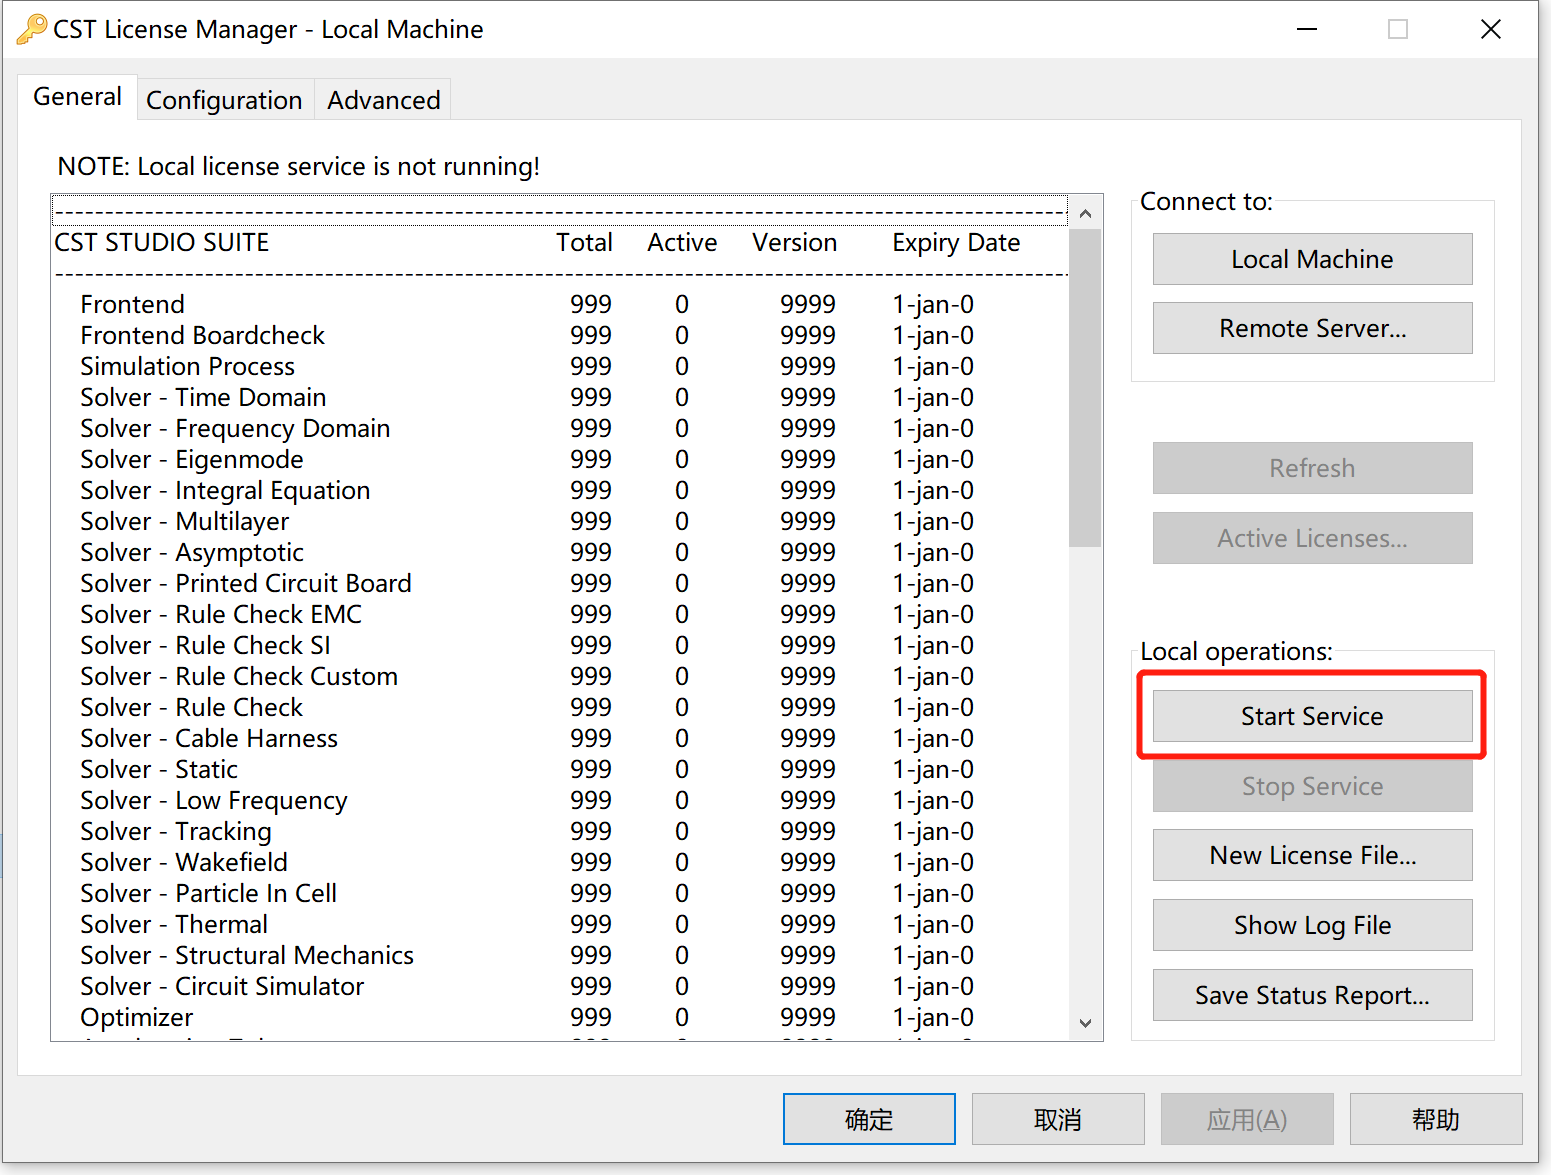Select Solver - Asymptotic row
This screenshot has height=1175, width=1551.
pyautogui.click(x=560, y=552)
